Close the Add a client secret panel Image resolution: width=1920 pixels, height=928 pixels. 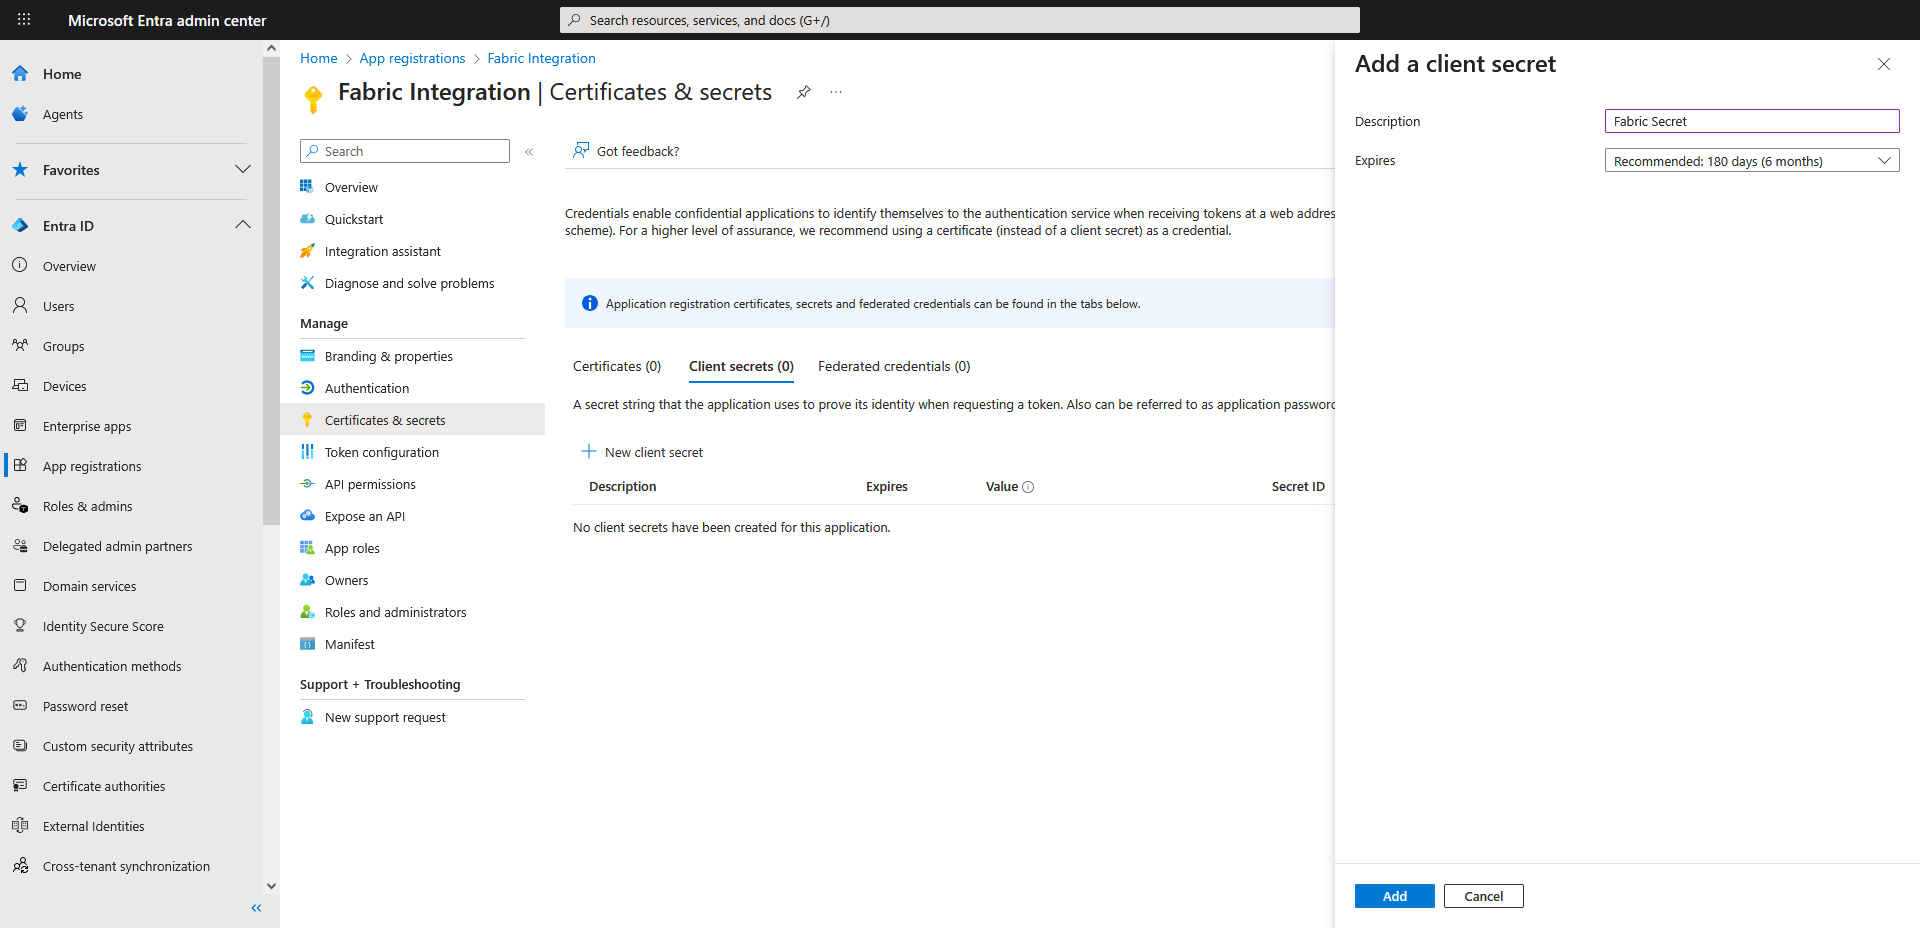coord(1883,64)
